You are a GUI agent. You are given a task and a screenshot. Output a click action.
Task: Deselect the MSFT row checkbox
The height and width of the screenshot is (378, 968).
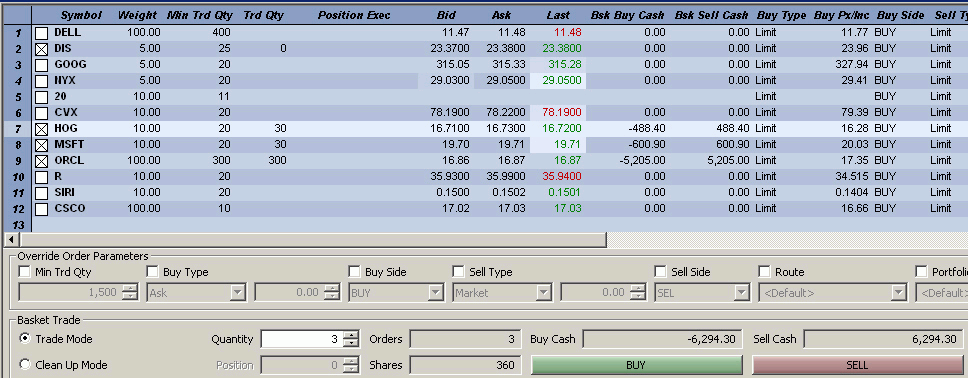(x=41, y=146)
